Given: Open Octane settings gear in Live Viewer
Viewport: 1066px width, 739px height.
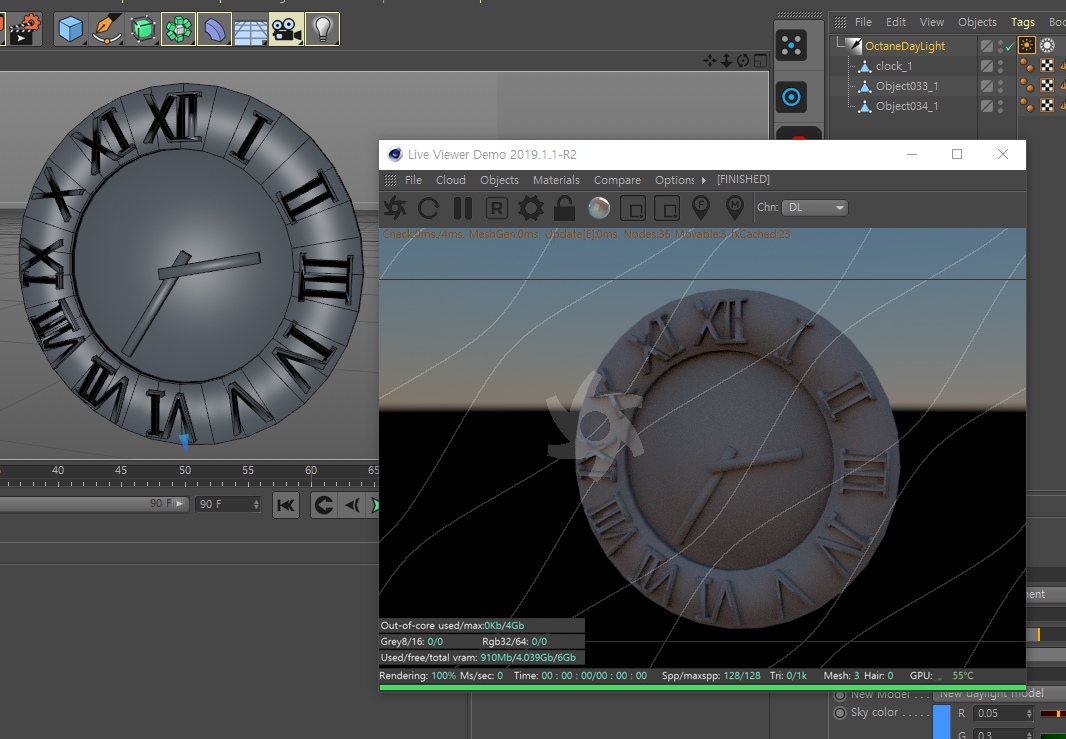Looking at the screenshot, I should pos(531,208).
